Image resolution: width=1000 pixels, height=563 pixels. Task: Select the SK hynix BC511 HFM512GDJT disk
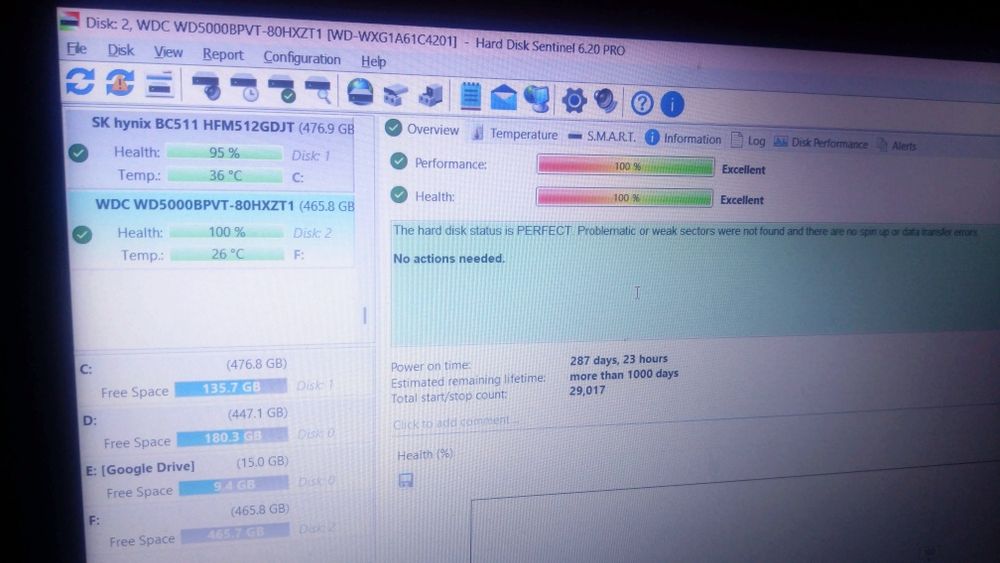pyautogui.click(x=210, y=152)
